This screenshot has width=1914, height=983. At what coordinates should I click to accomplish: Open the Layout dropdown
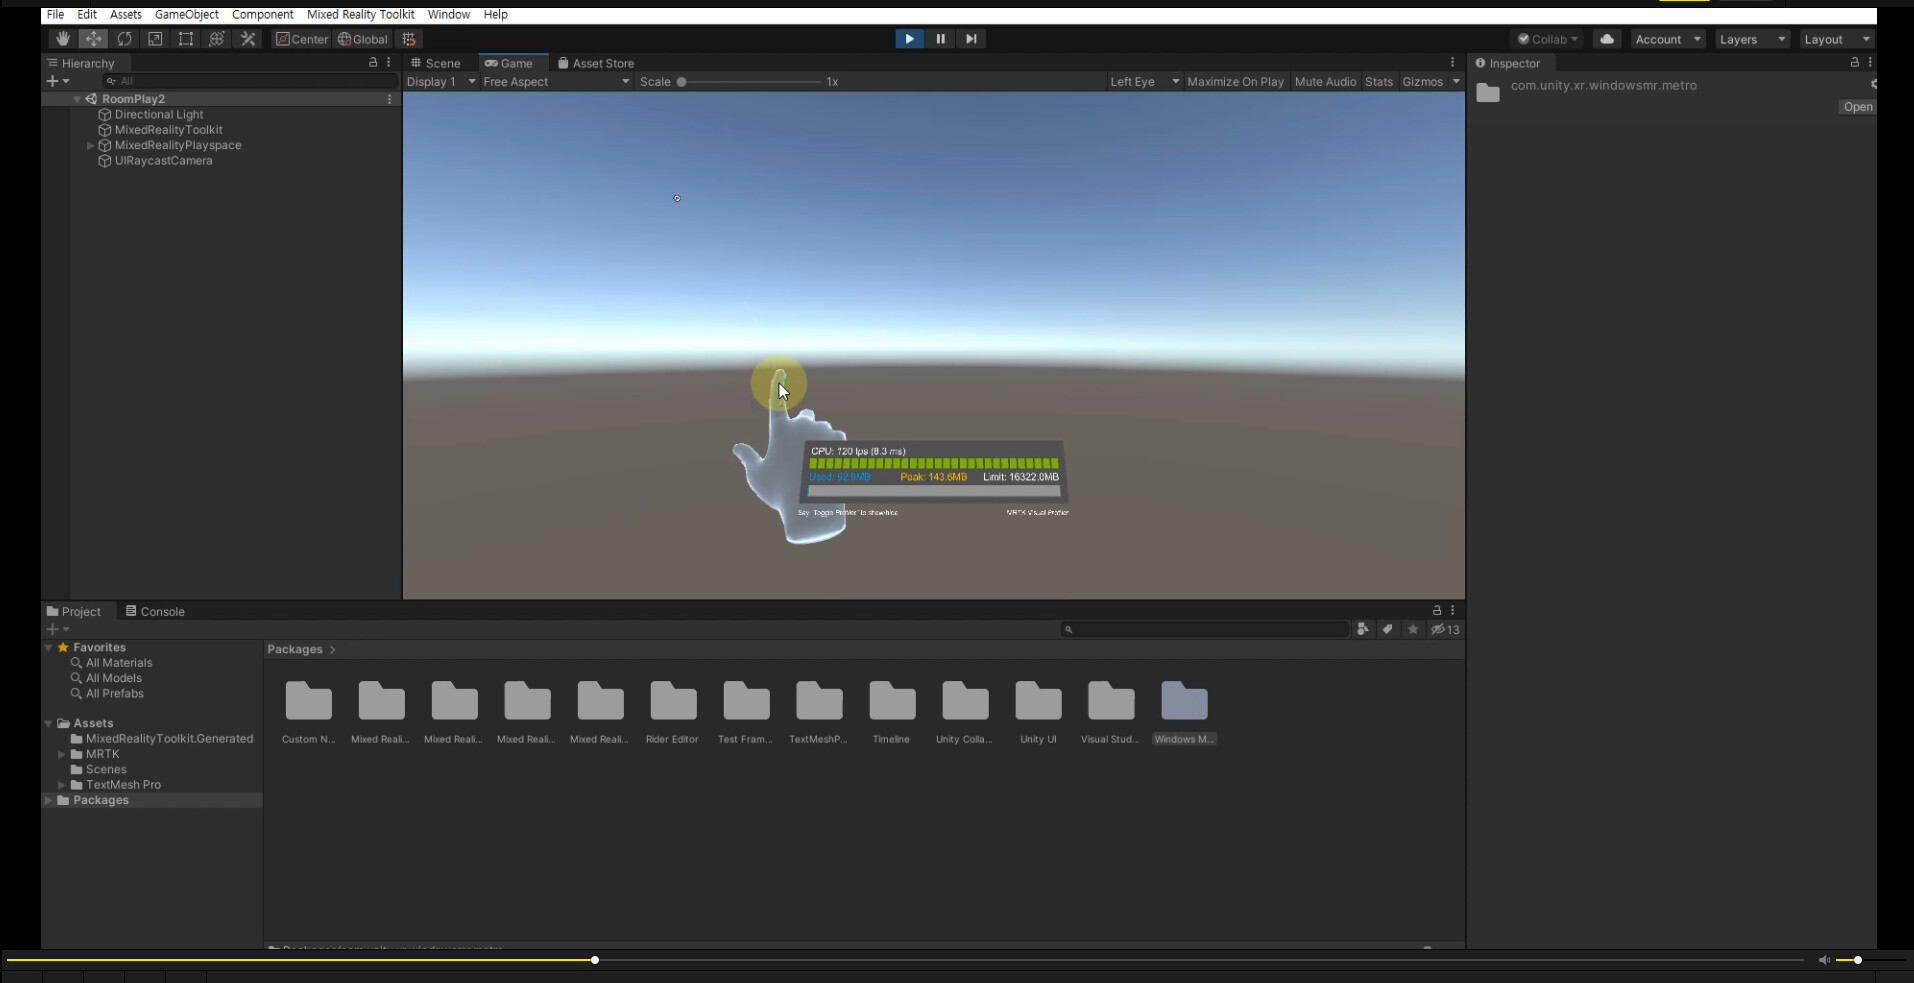pyautogui.click(x=1836, y=39)
